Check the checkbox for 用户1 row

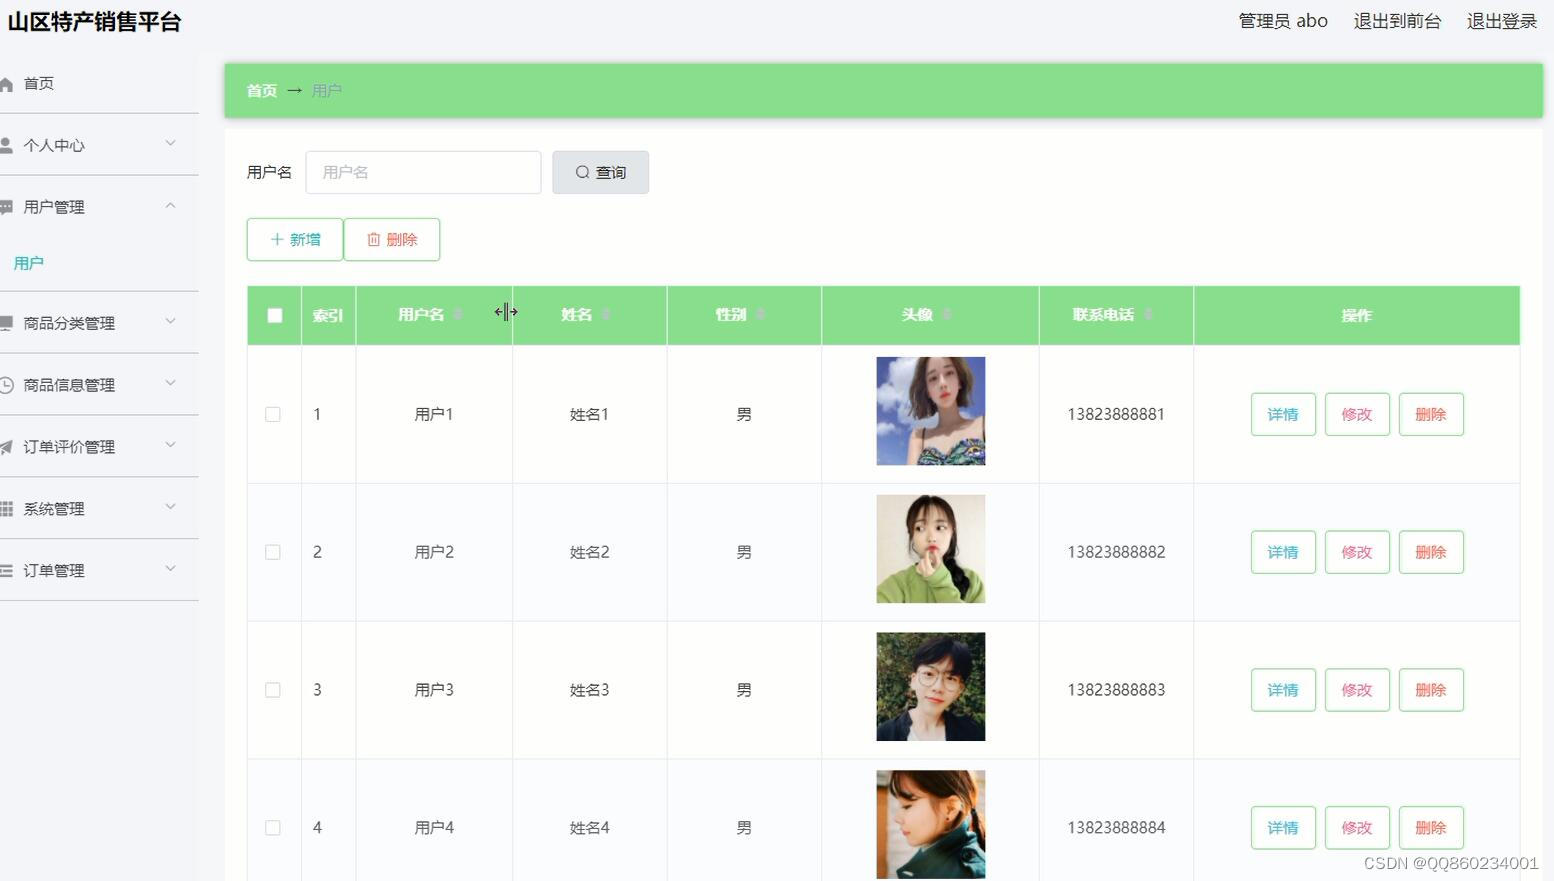(272, 413)
